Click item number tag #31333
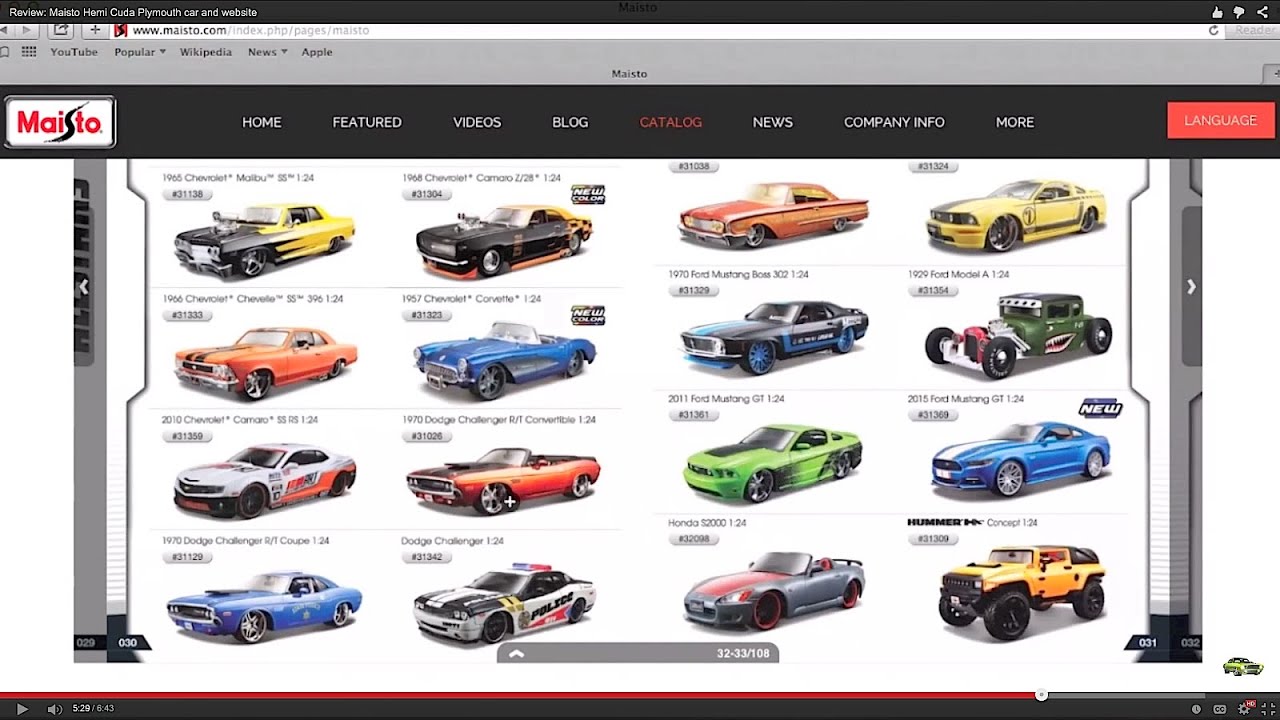1280x720 pixels. coord(187,315)
